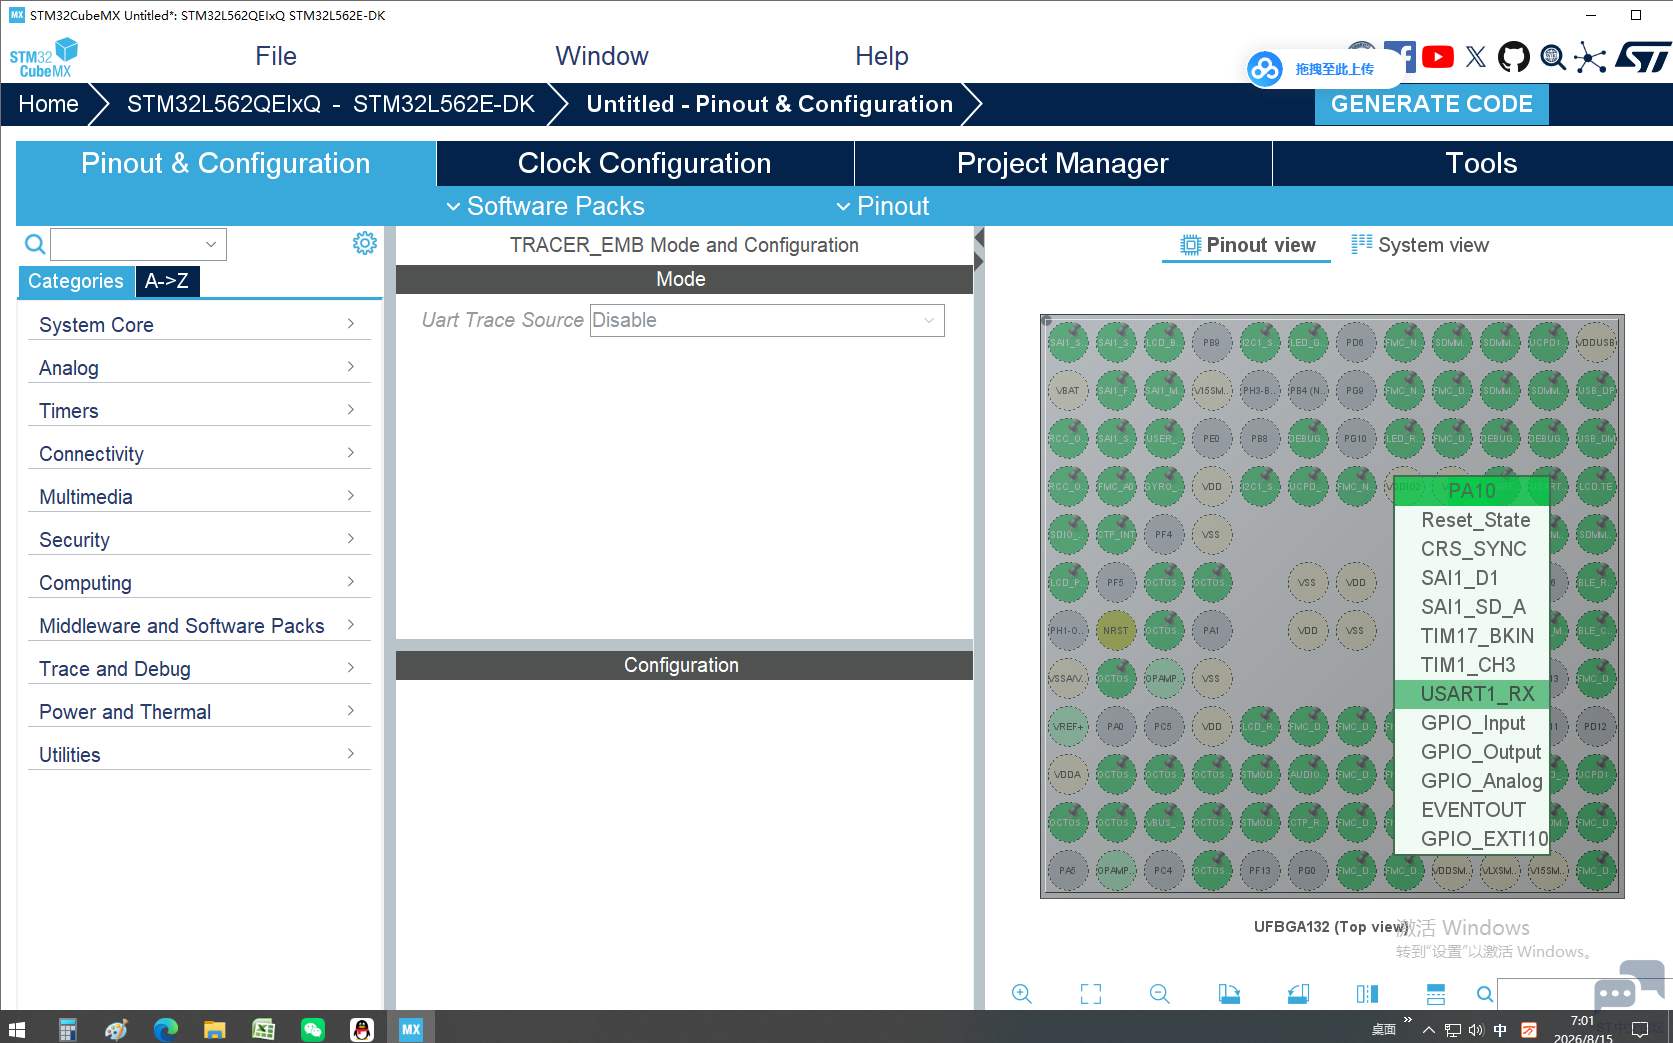Click the VREF+ pin on the chip
The image size is (1673, 1043).
click(x=1067, y=726)
